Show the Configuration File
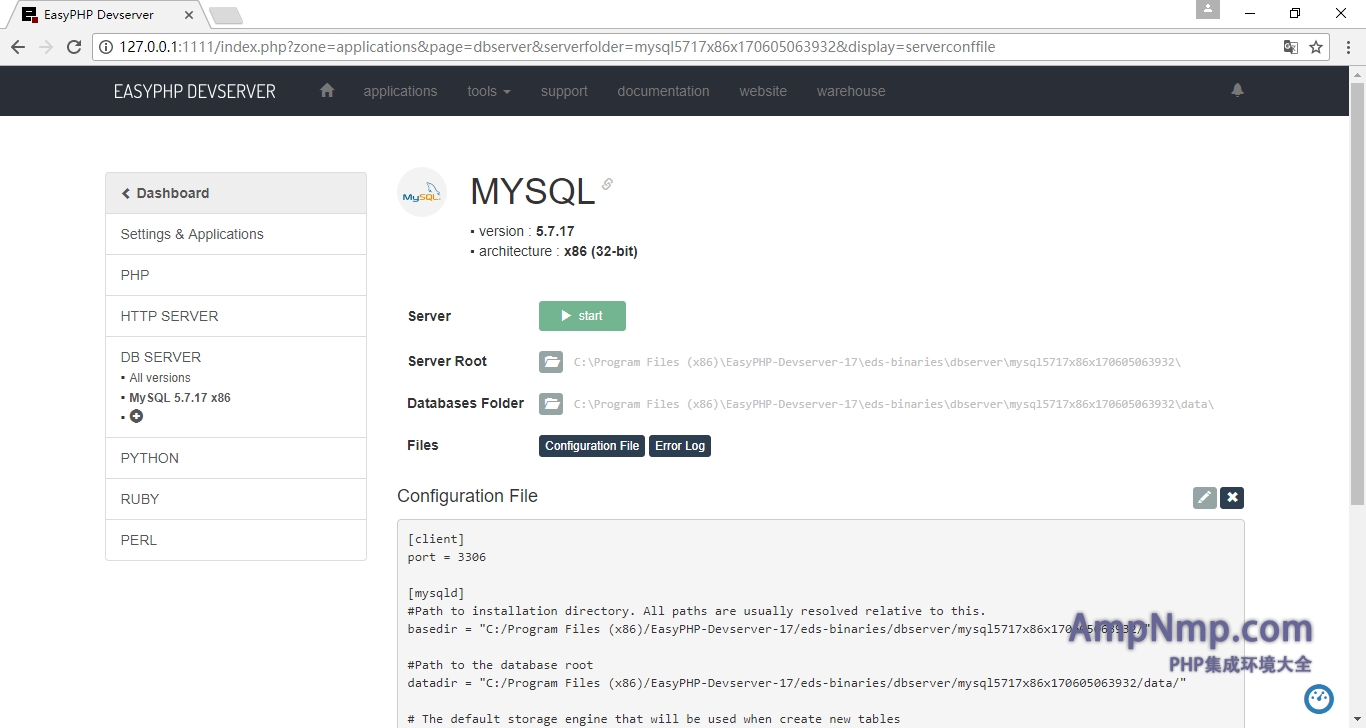This screenshot has height=728, width=1366. 592,446
